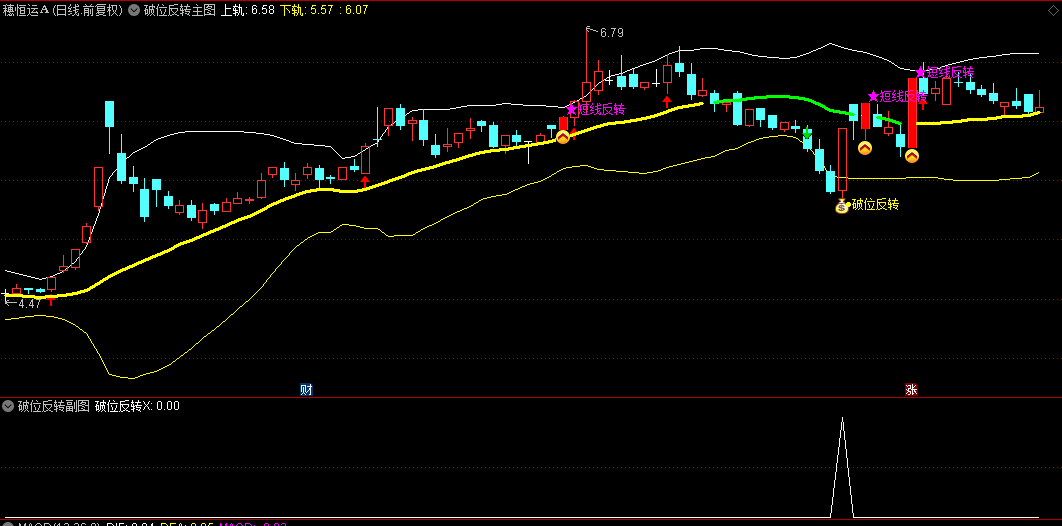Click the money bag 破位反转 signal icon
Viewport: 1062px width, 526px height.
pyautogui.click(x=842, y=206)
